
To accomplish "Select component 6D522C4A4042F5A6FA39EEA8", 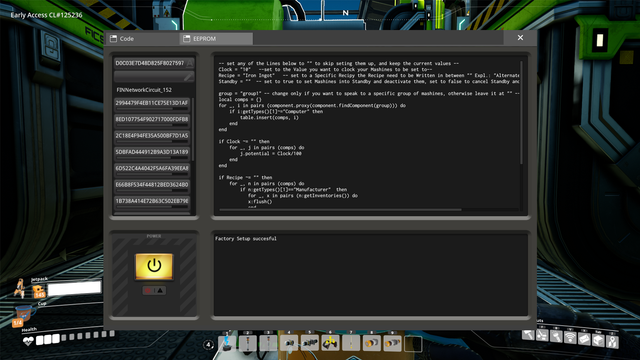I will pos(152,169).
